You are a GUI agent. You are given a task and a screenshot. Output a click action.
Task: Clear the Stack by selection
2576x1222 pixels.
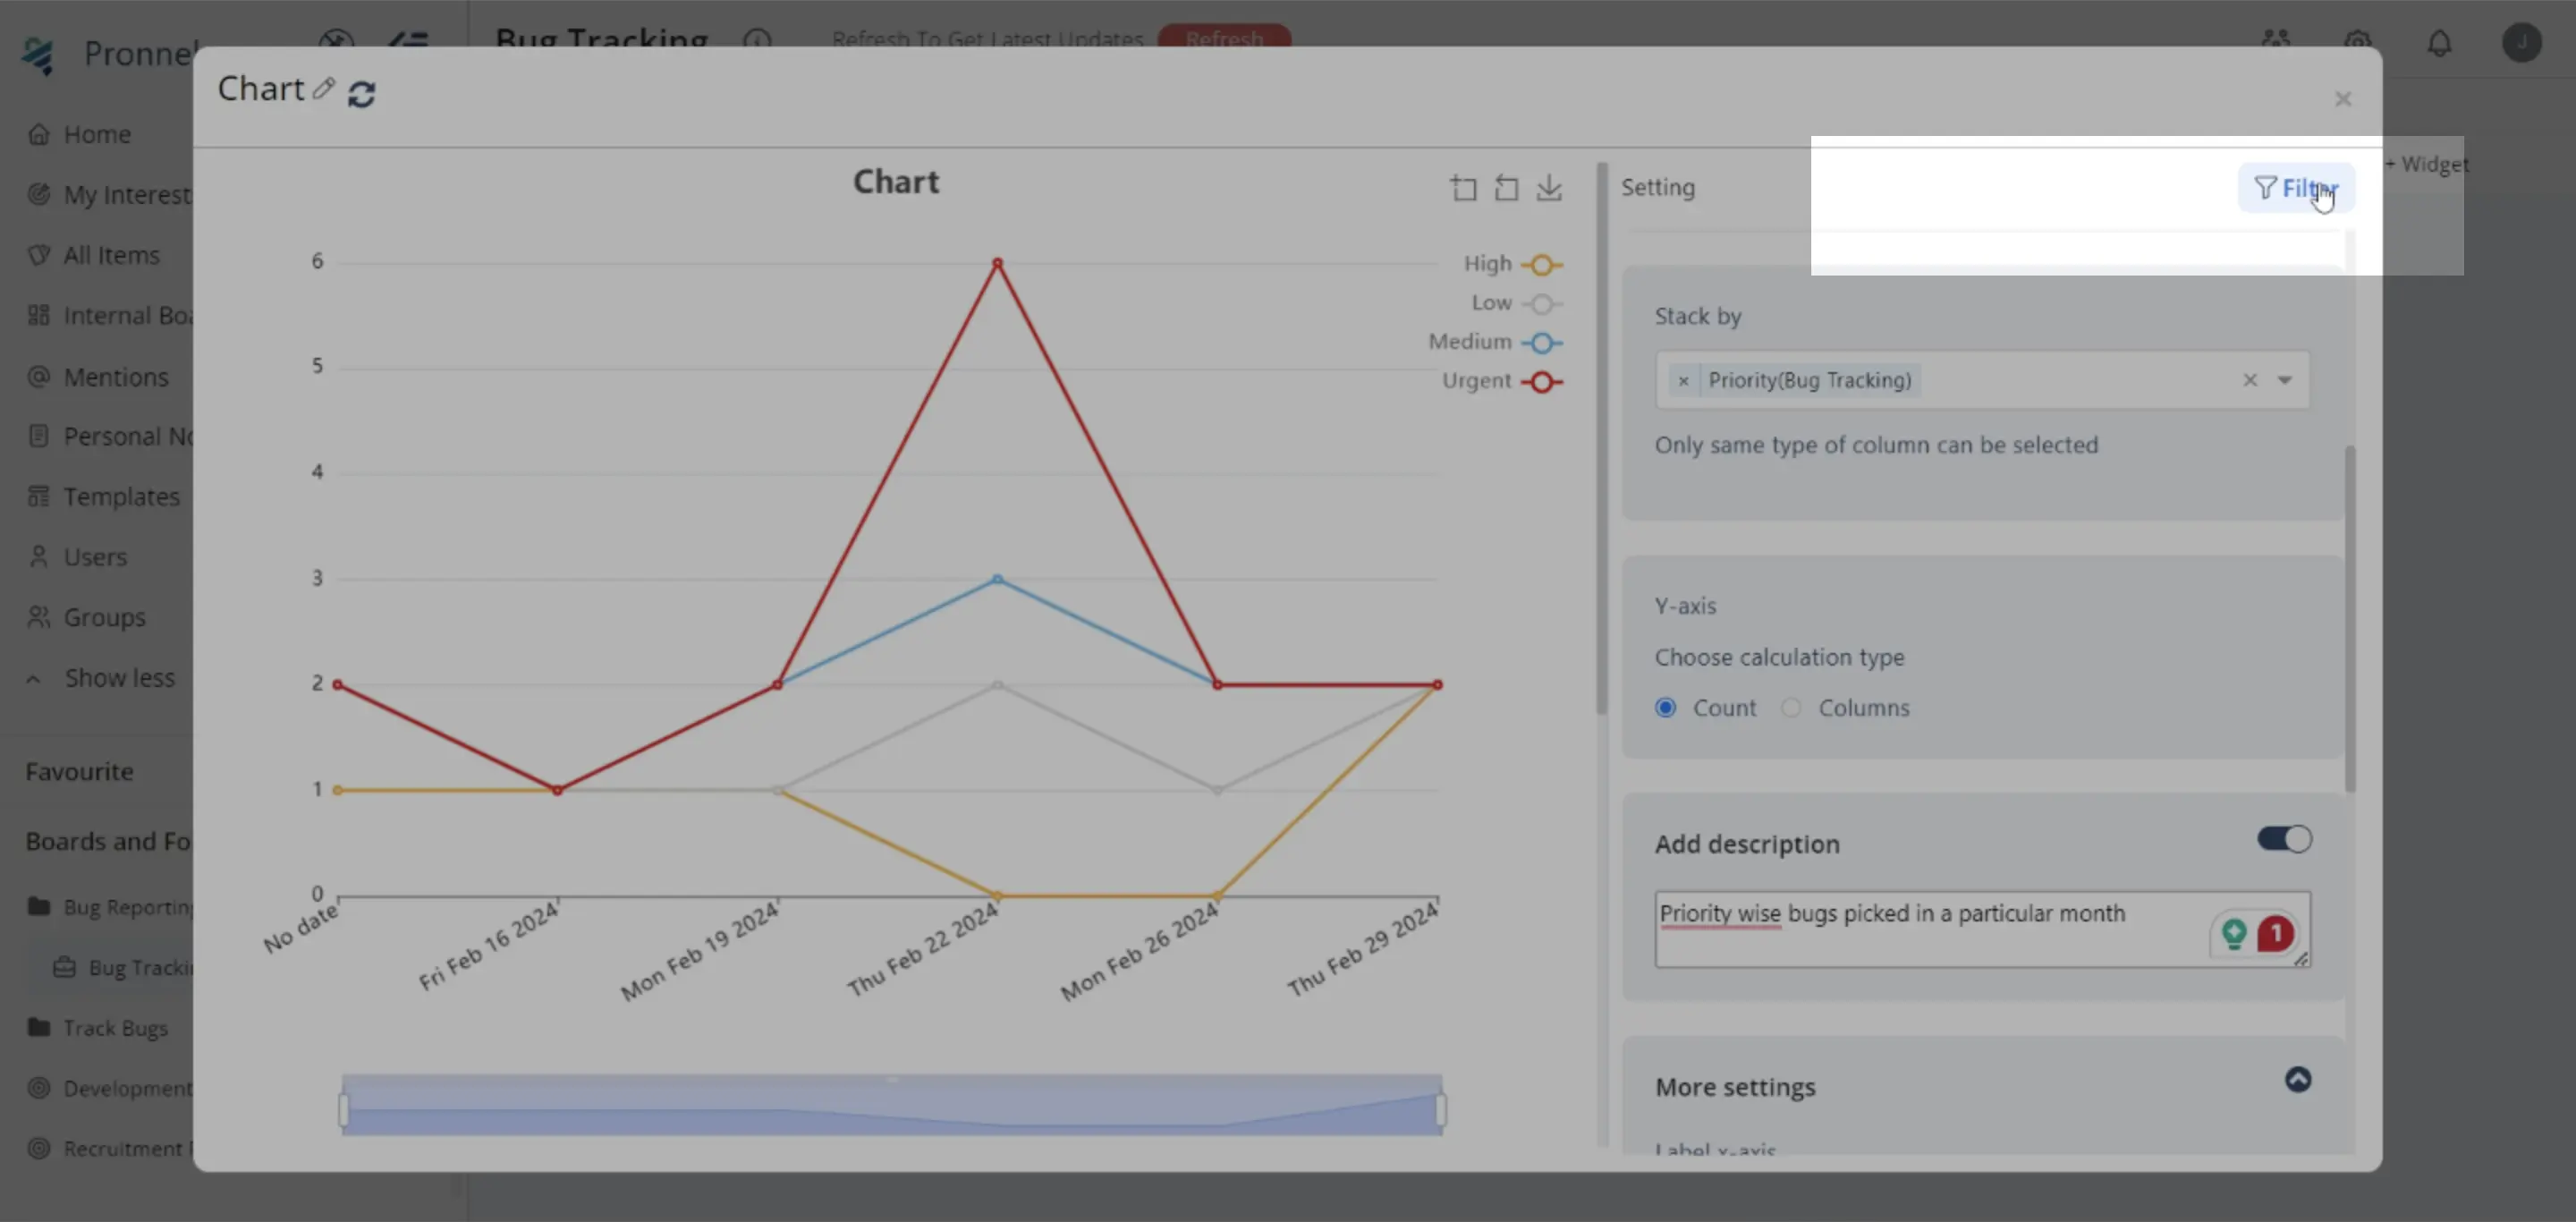2250,380
